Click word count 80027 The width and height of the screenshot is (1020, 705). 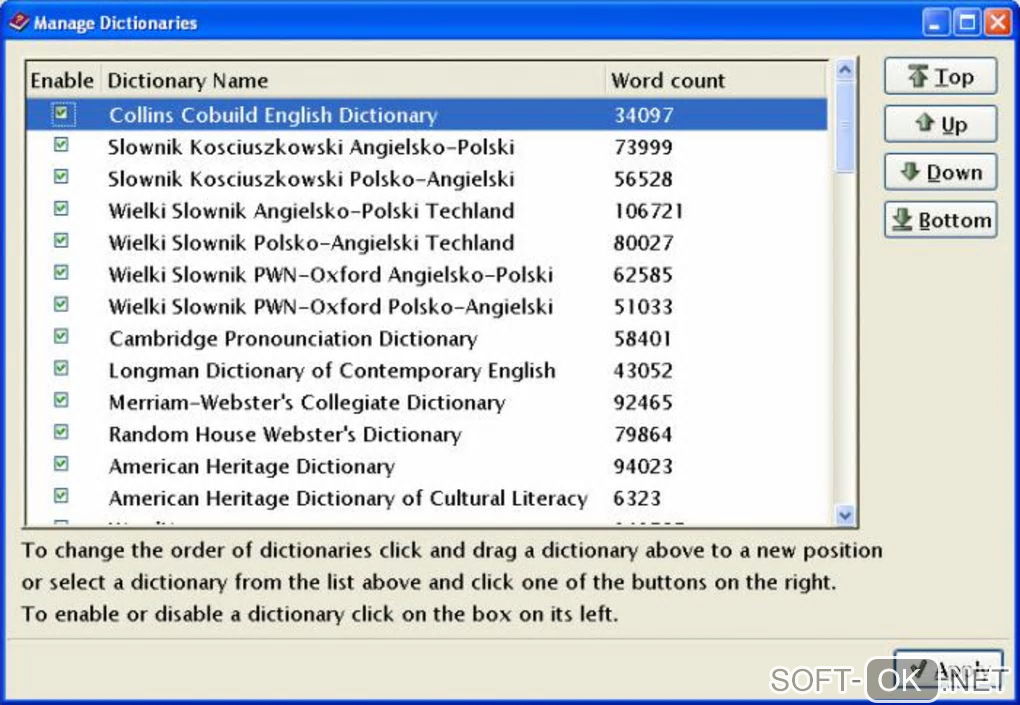pos(643,243)
